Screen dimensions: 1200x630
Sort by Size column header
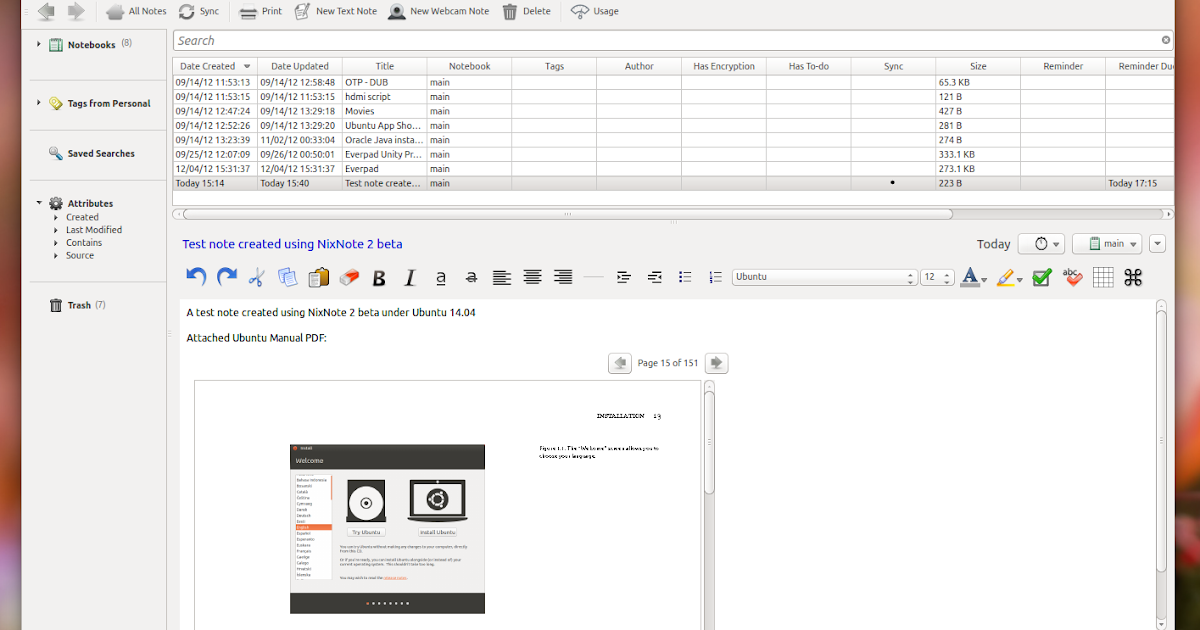pyautogui.click(x=978, y=66)
